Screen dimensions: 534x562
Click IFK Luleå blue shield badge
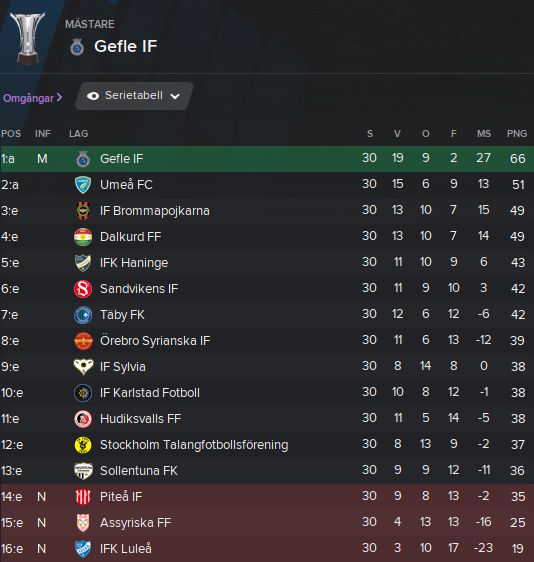tap(83, 549)
